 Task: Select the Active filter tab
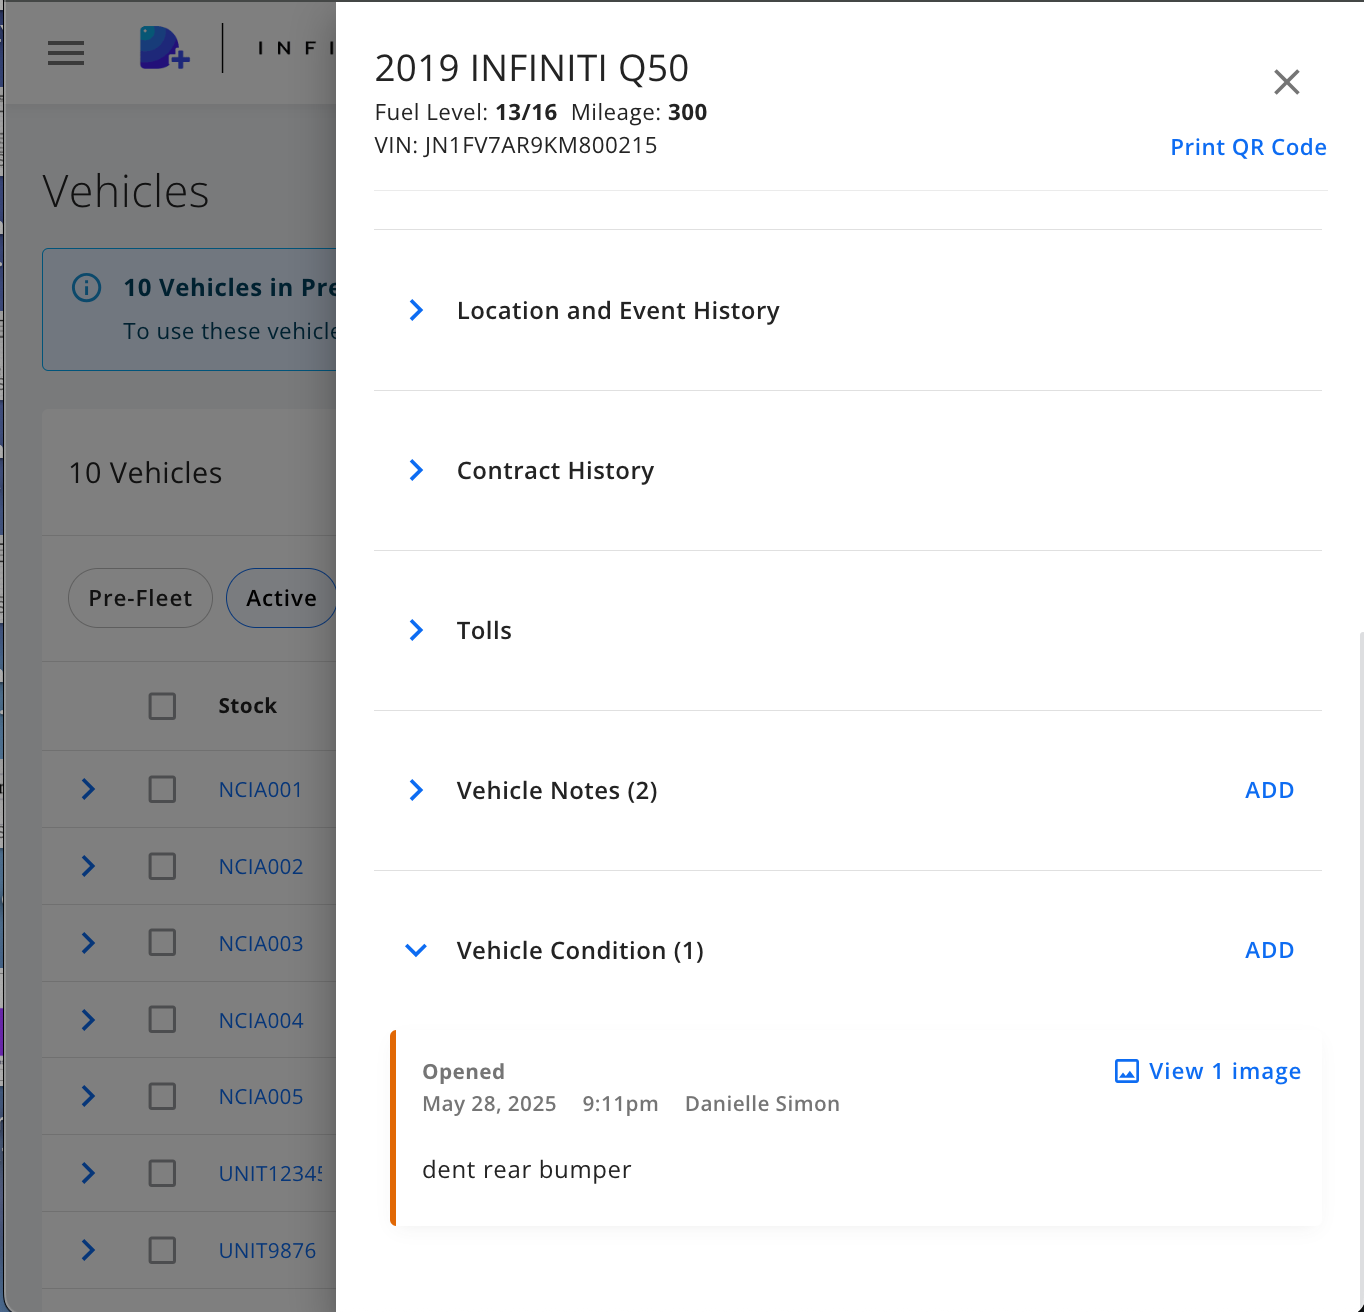coord(281,598)
